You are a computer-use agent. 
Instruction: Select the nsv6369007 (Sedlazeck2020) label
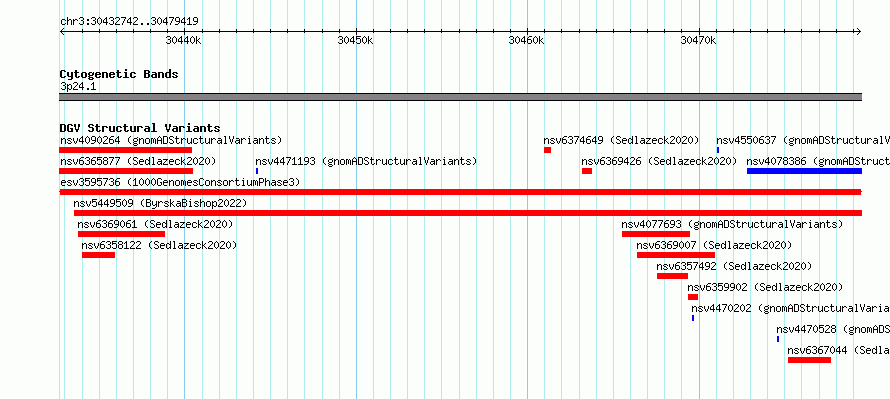point(714,245)
